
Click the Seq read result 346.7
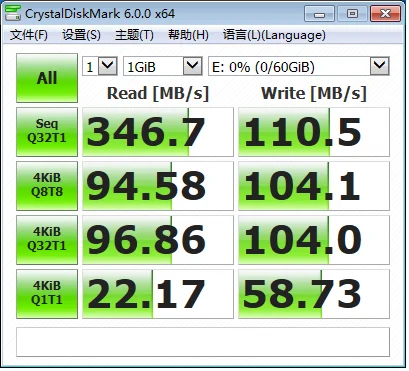(158, 132)
